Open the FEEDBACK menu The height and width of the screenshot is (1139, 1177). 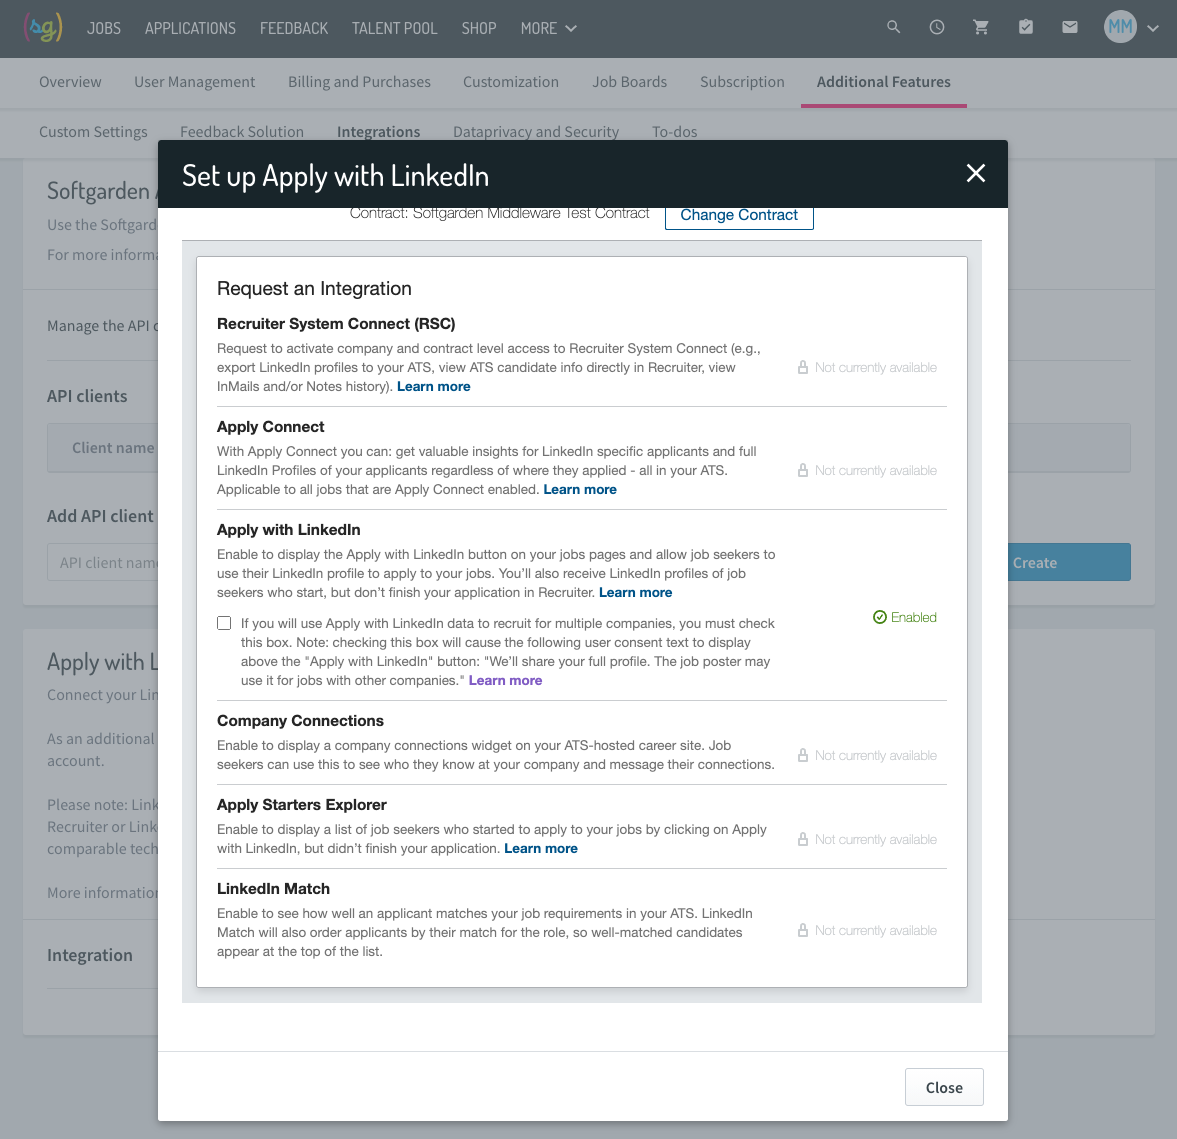pyautogui.click(x=293, y=29)
